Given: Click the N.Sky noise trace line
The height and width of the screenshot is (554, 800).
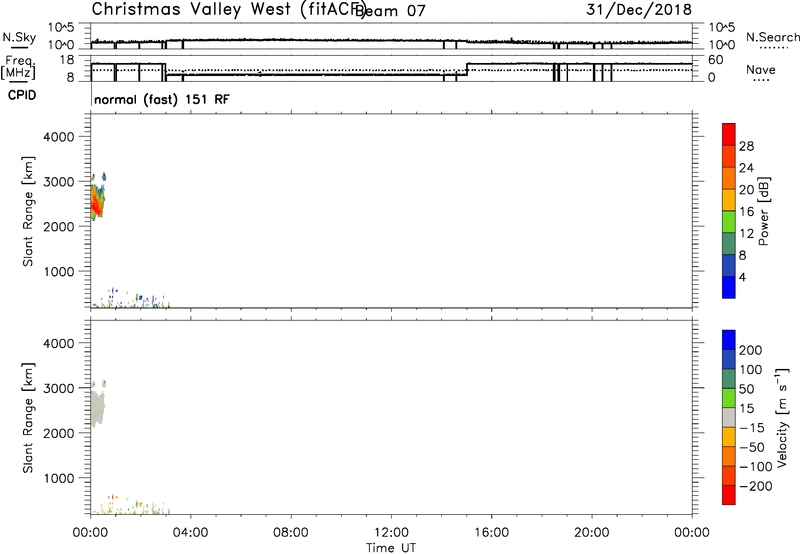Looking at the screenshot, I should coord(391,41).
